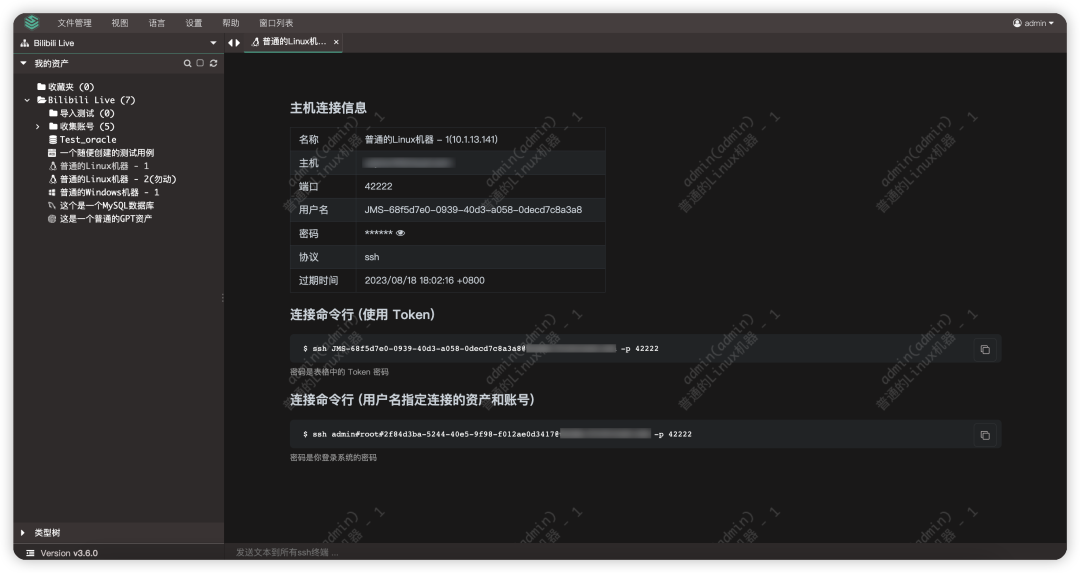Image resolution: width=1080 pixels, height=573 pixels.
Task: Click Linux penguin icon of 普通的Linux机器 - 2(勿动)
Action: click(52, 179)
